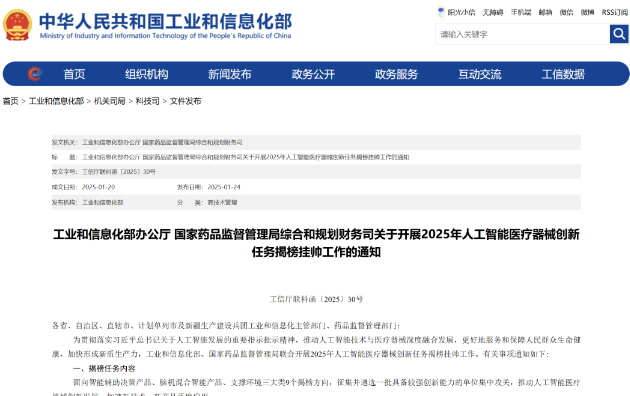
Task: Open the 科技司 breadcrumb link
Action: pyautogui.click(x=147, y=101)
